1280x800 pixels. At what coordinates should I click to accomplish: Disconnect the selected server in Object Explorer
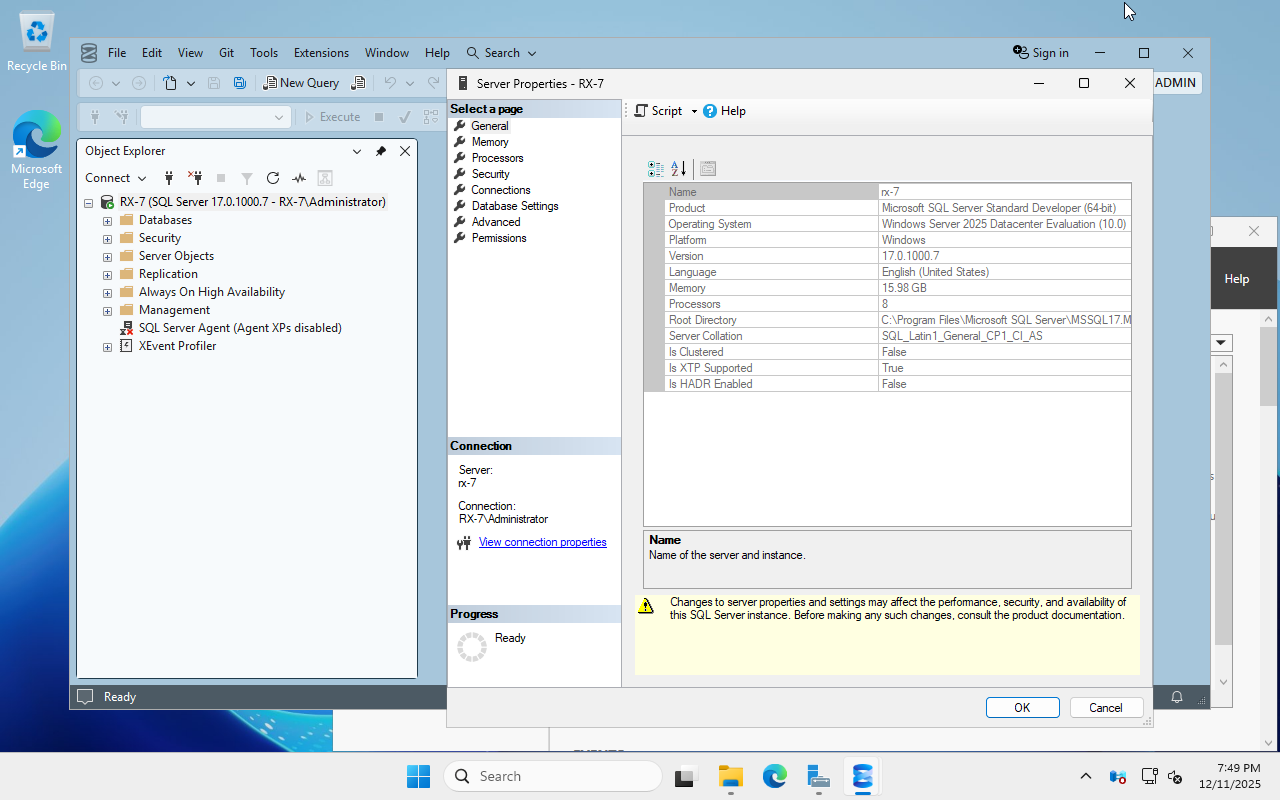196,177
